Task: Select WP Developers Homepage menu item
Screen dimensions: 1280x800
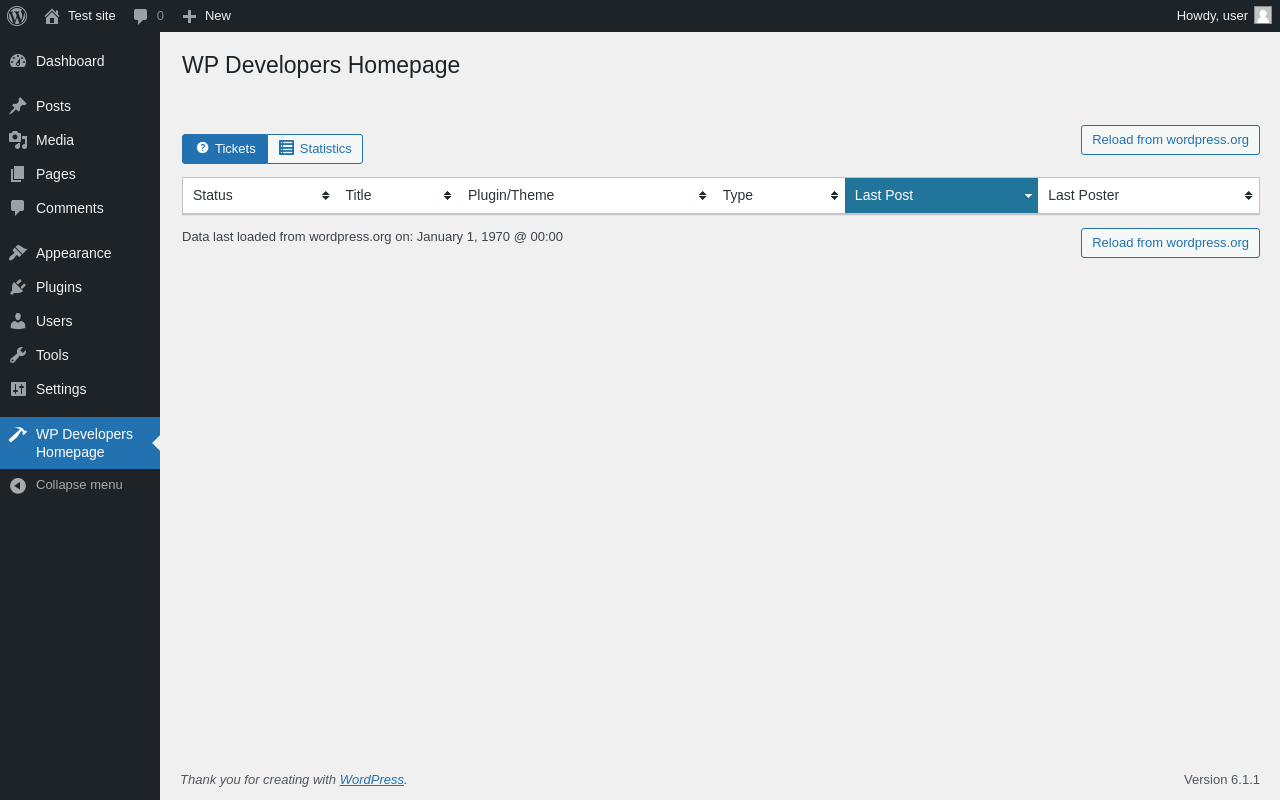Action: click(80, 443)
